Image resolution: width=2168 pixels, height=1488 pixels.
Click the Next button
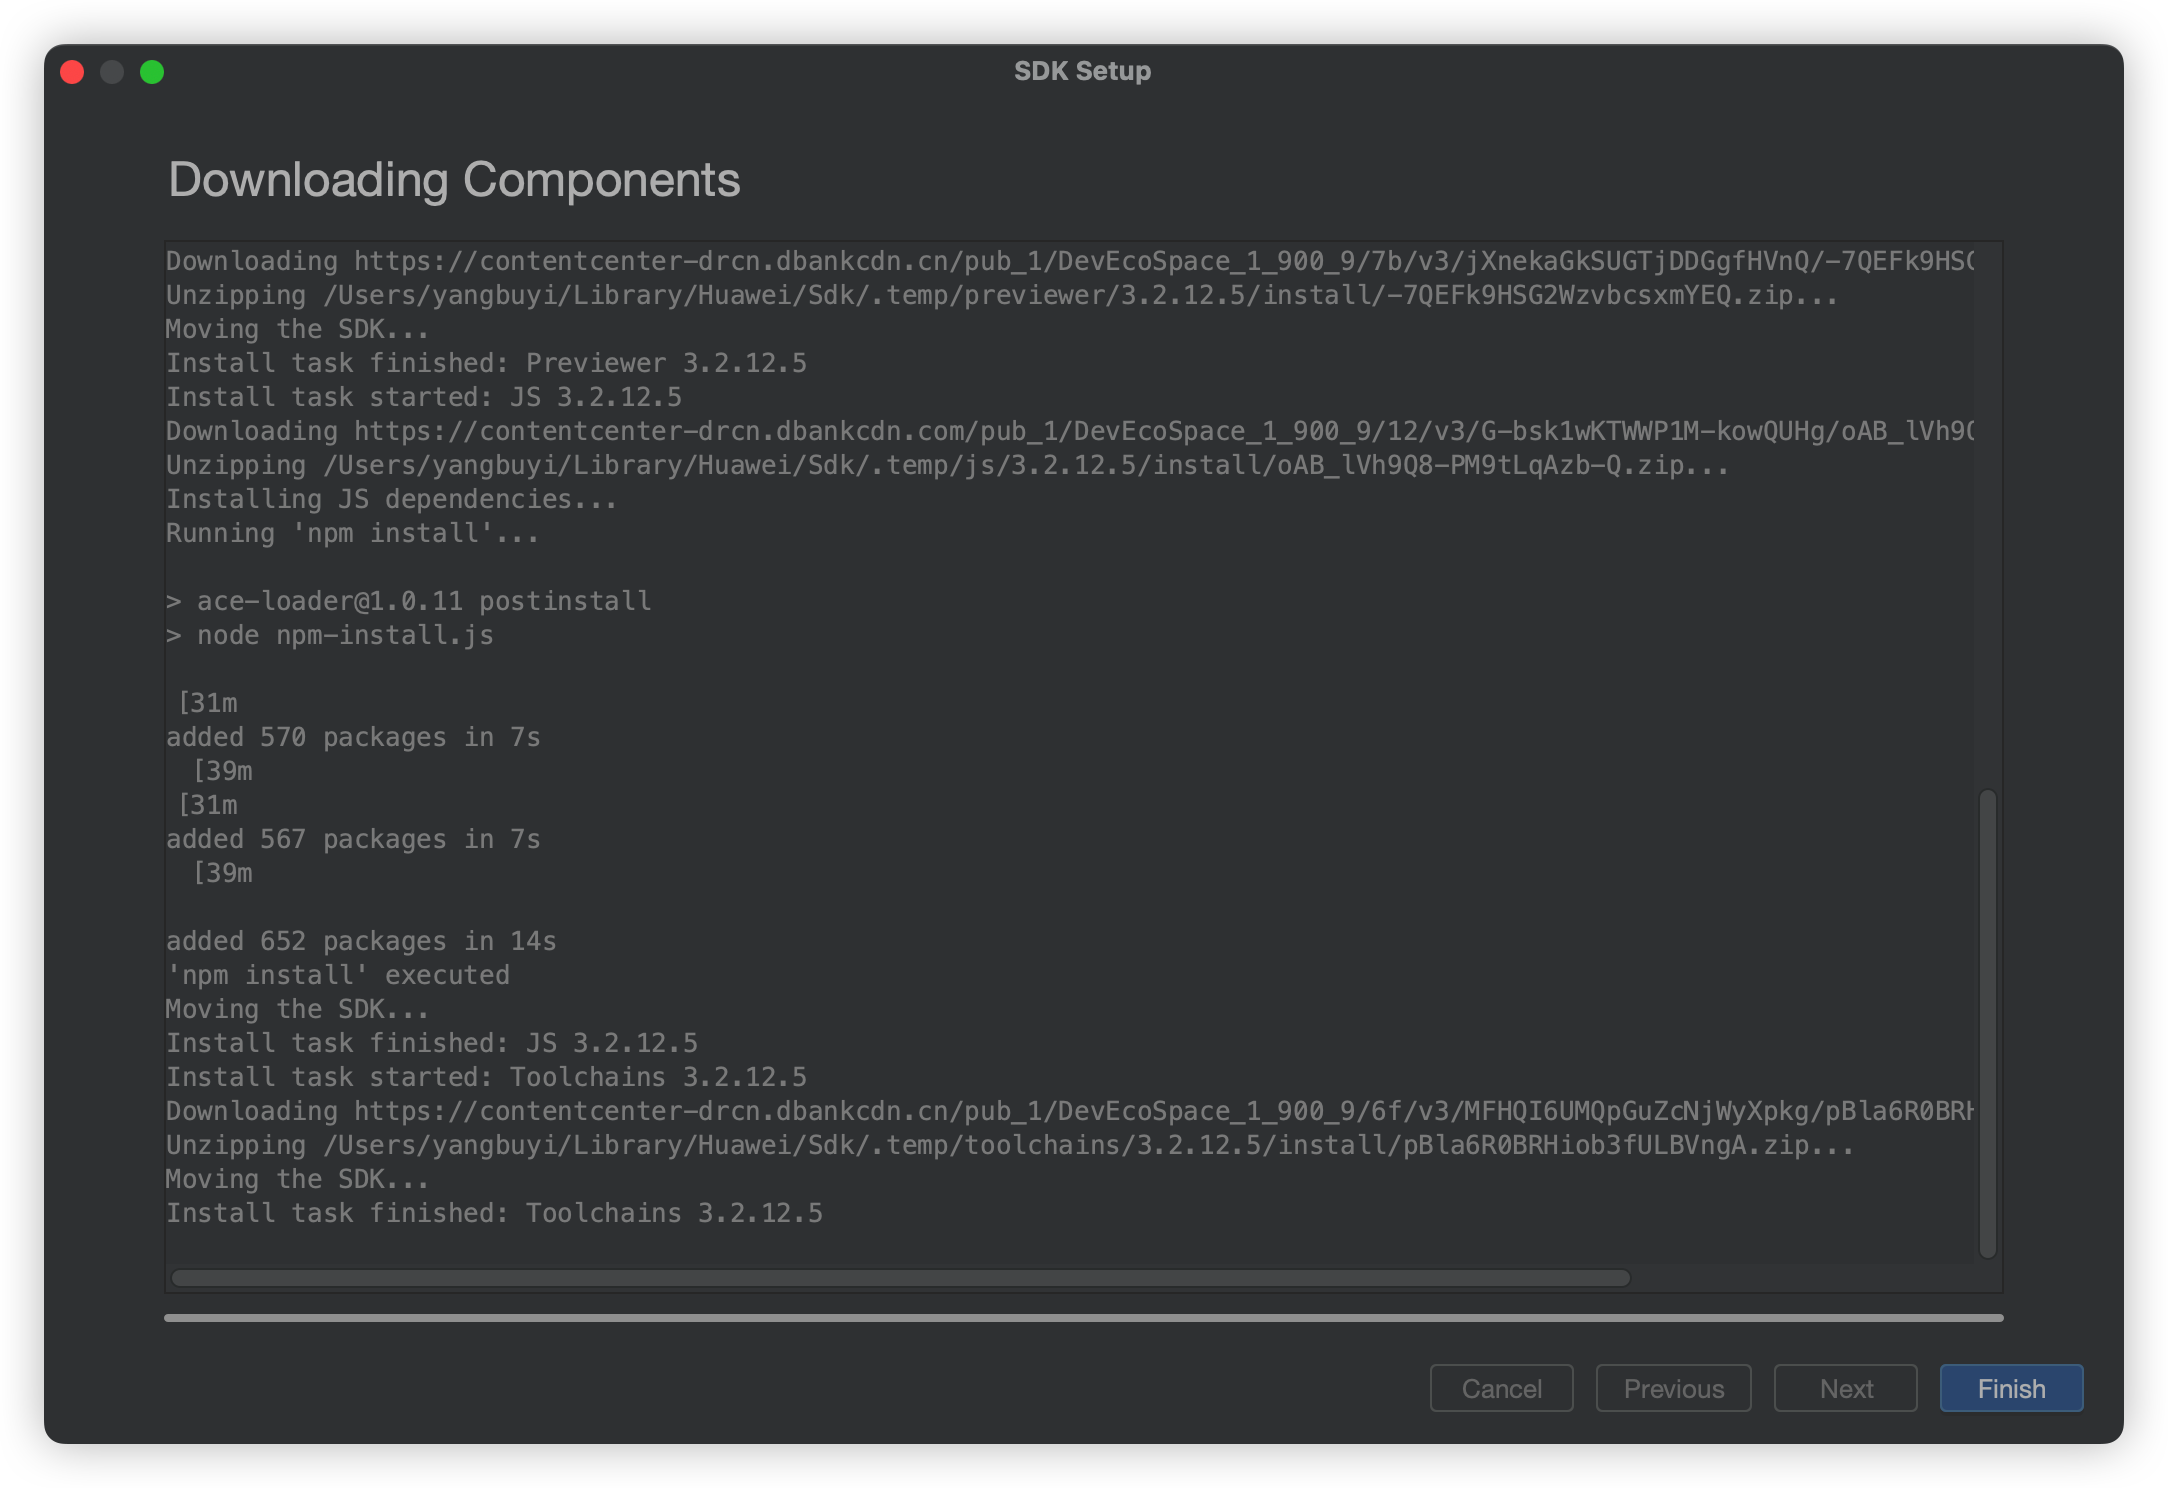(x=1845, y=1388)
